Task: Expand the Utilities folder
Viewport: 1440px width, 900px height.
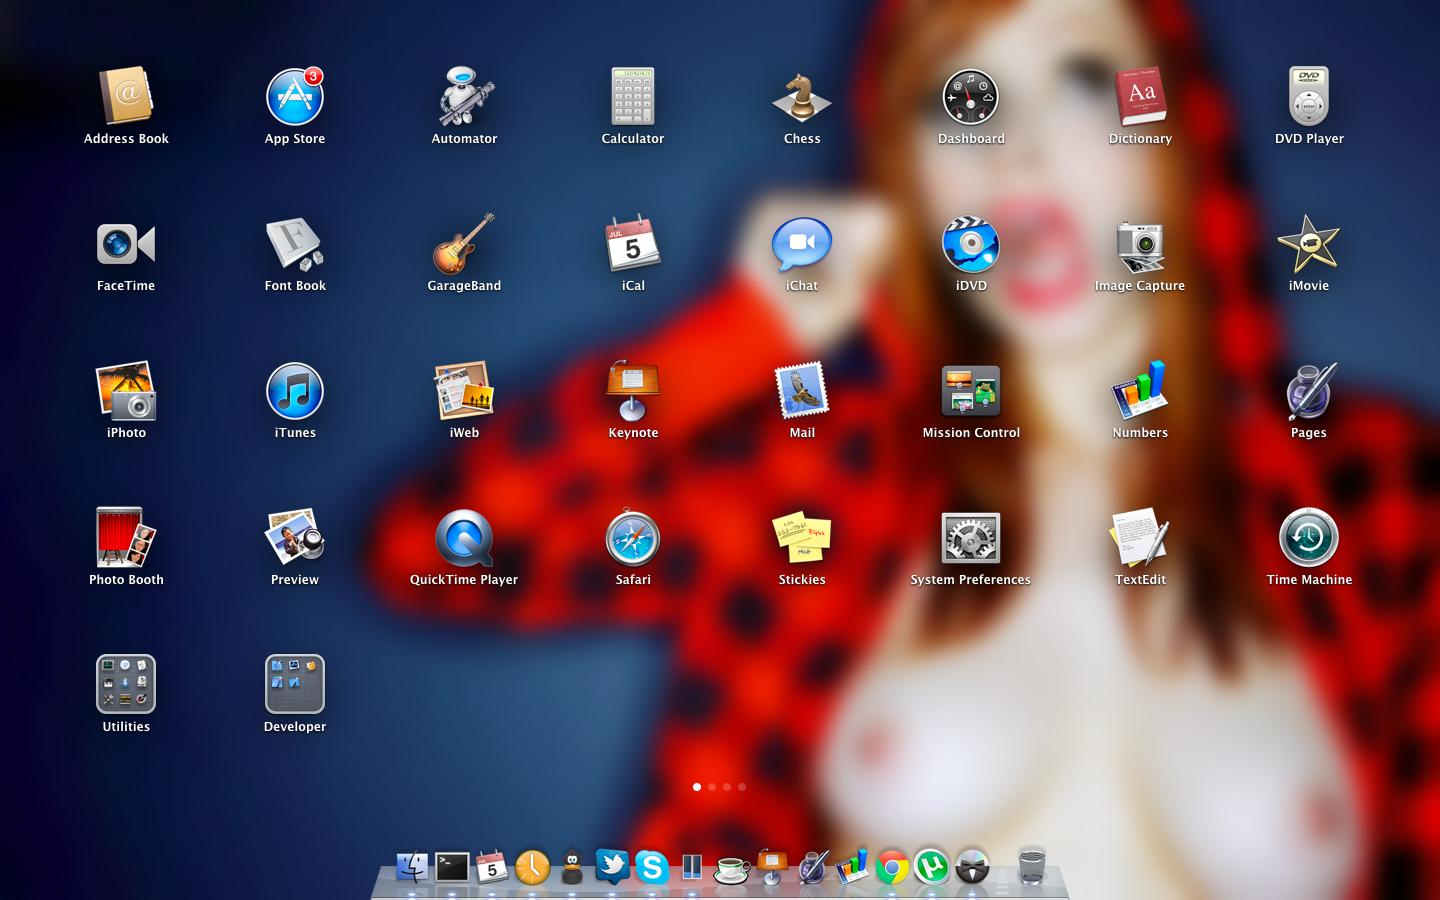Action: coord(126,684)
